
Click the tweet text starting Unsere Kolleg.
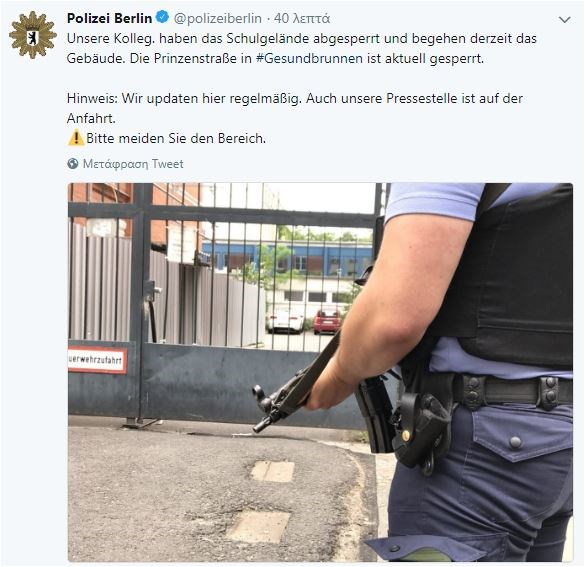tap(301, 48)
